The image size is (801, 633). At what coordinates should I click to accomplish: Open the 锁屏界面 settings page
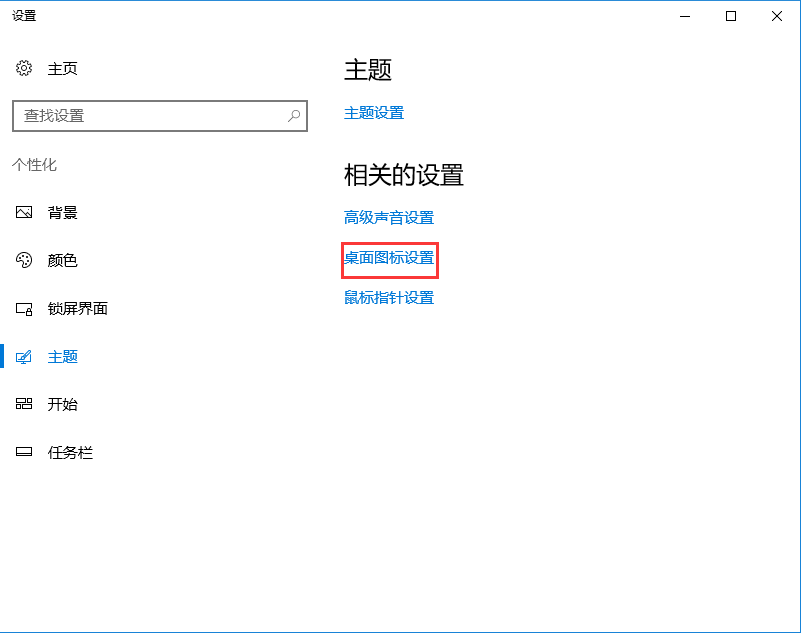tap(78, 309)
